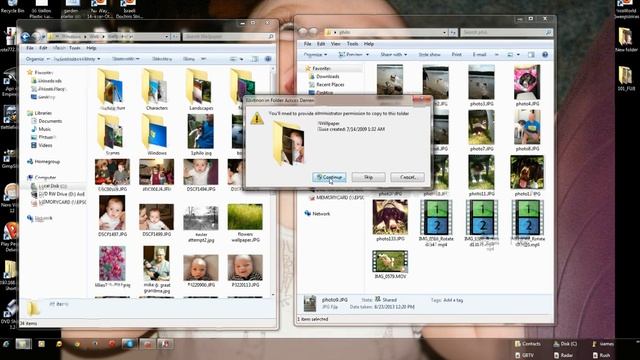This screenshot has height=360, width=640.
Task: Click Print in the photo window toolbar
Action: (456, 54)
